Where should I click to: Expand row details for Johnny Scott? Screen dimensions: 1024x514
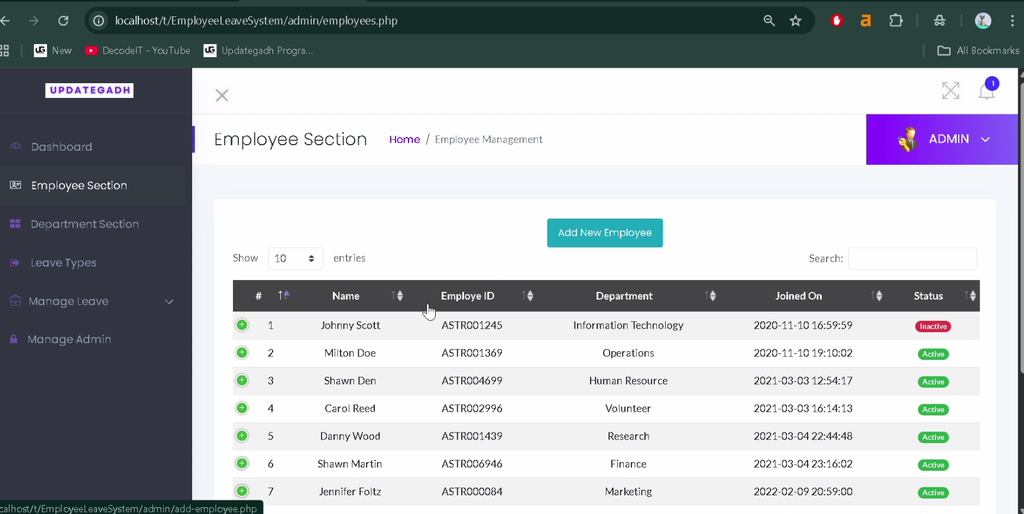pyautogui.click(x=242, y=325)
